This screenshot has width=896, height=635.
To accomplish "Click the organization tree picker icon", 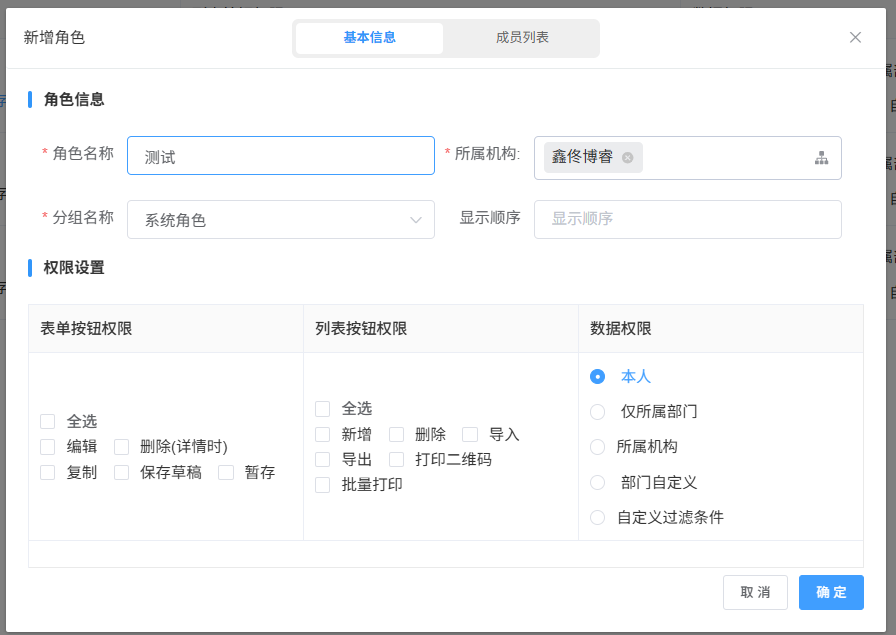I will [x=821, y=158].
